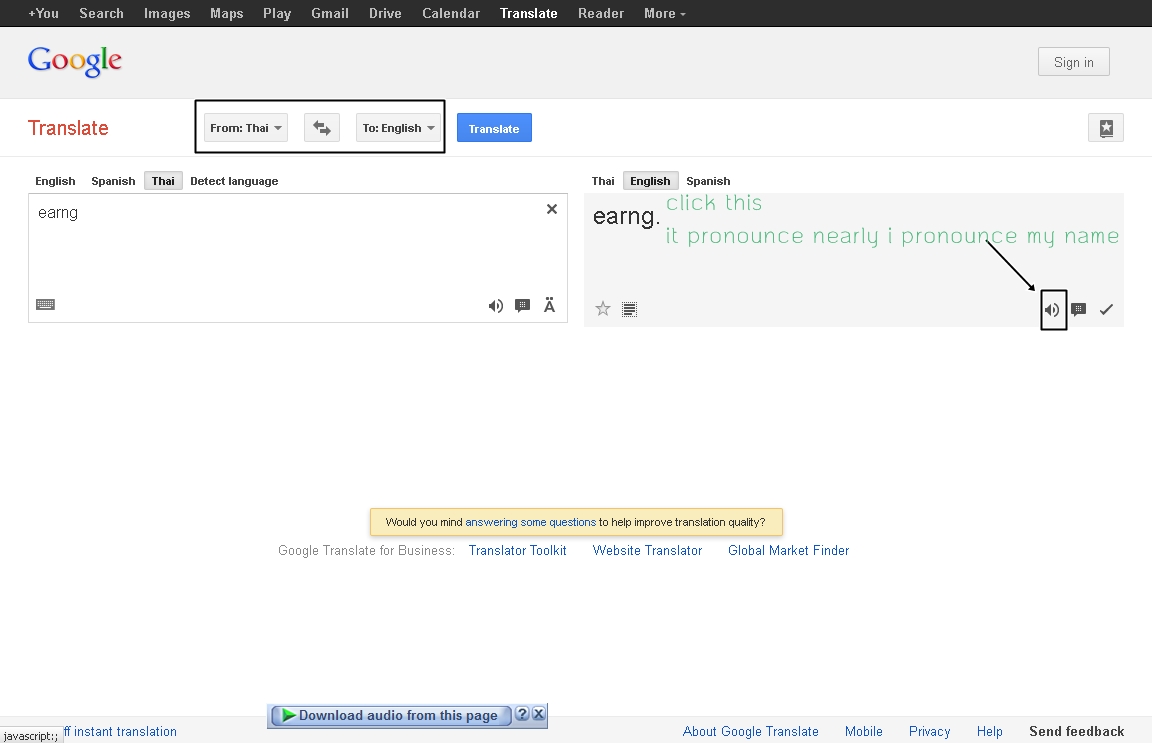Viewport: 1152px width, 743px height.
Task: Listen to the source text pronunciation
Action: [495, 306]
